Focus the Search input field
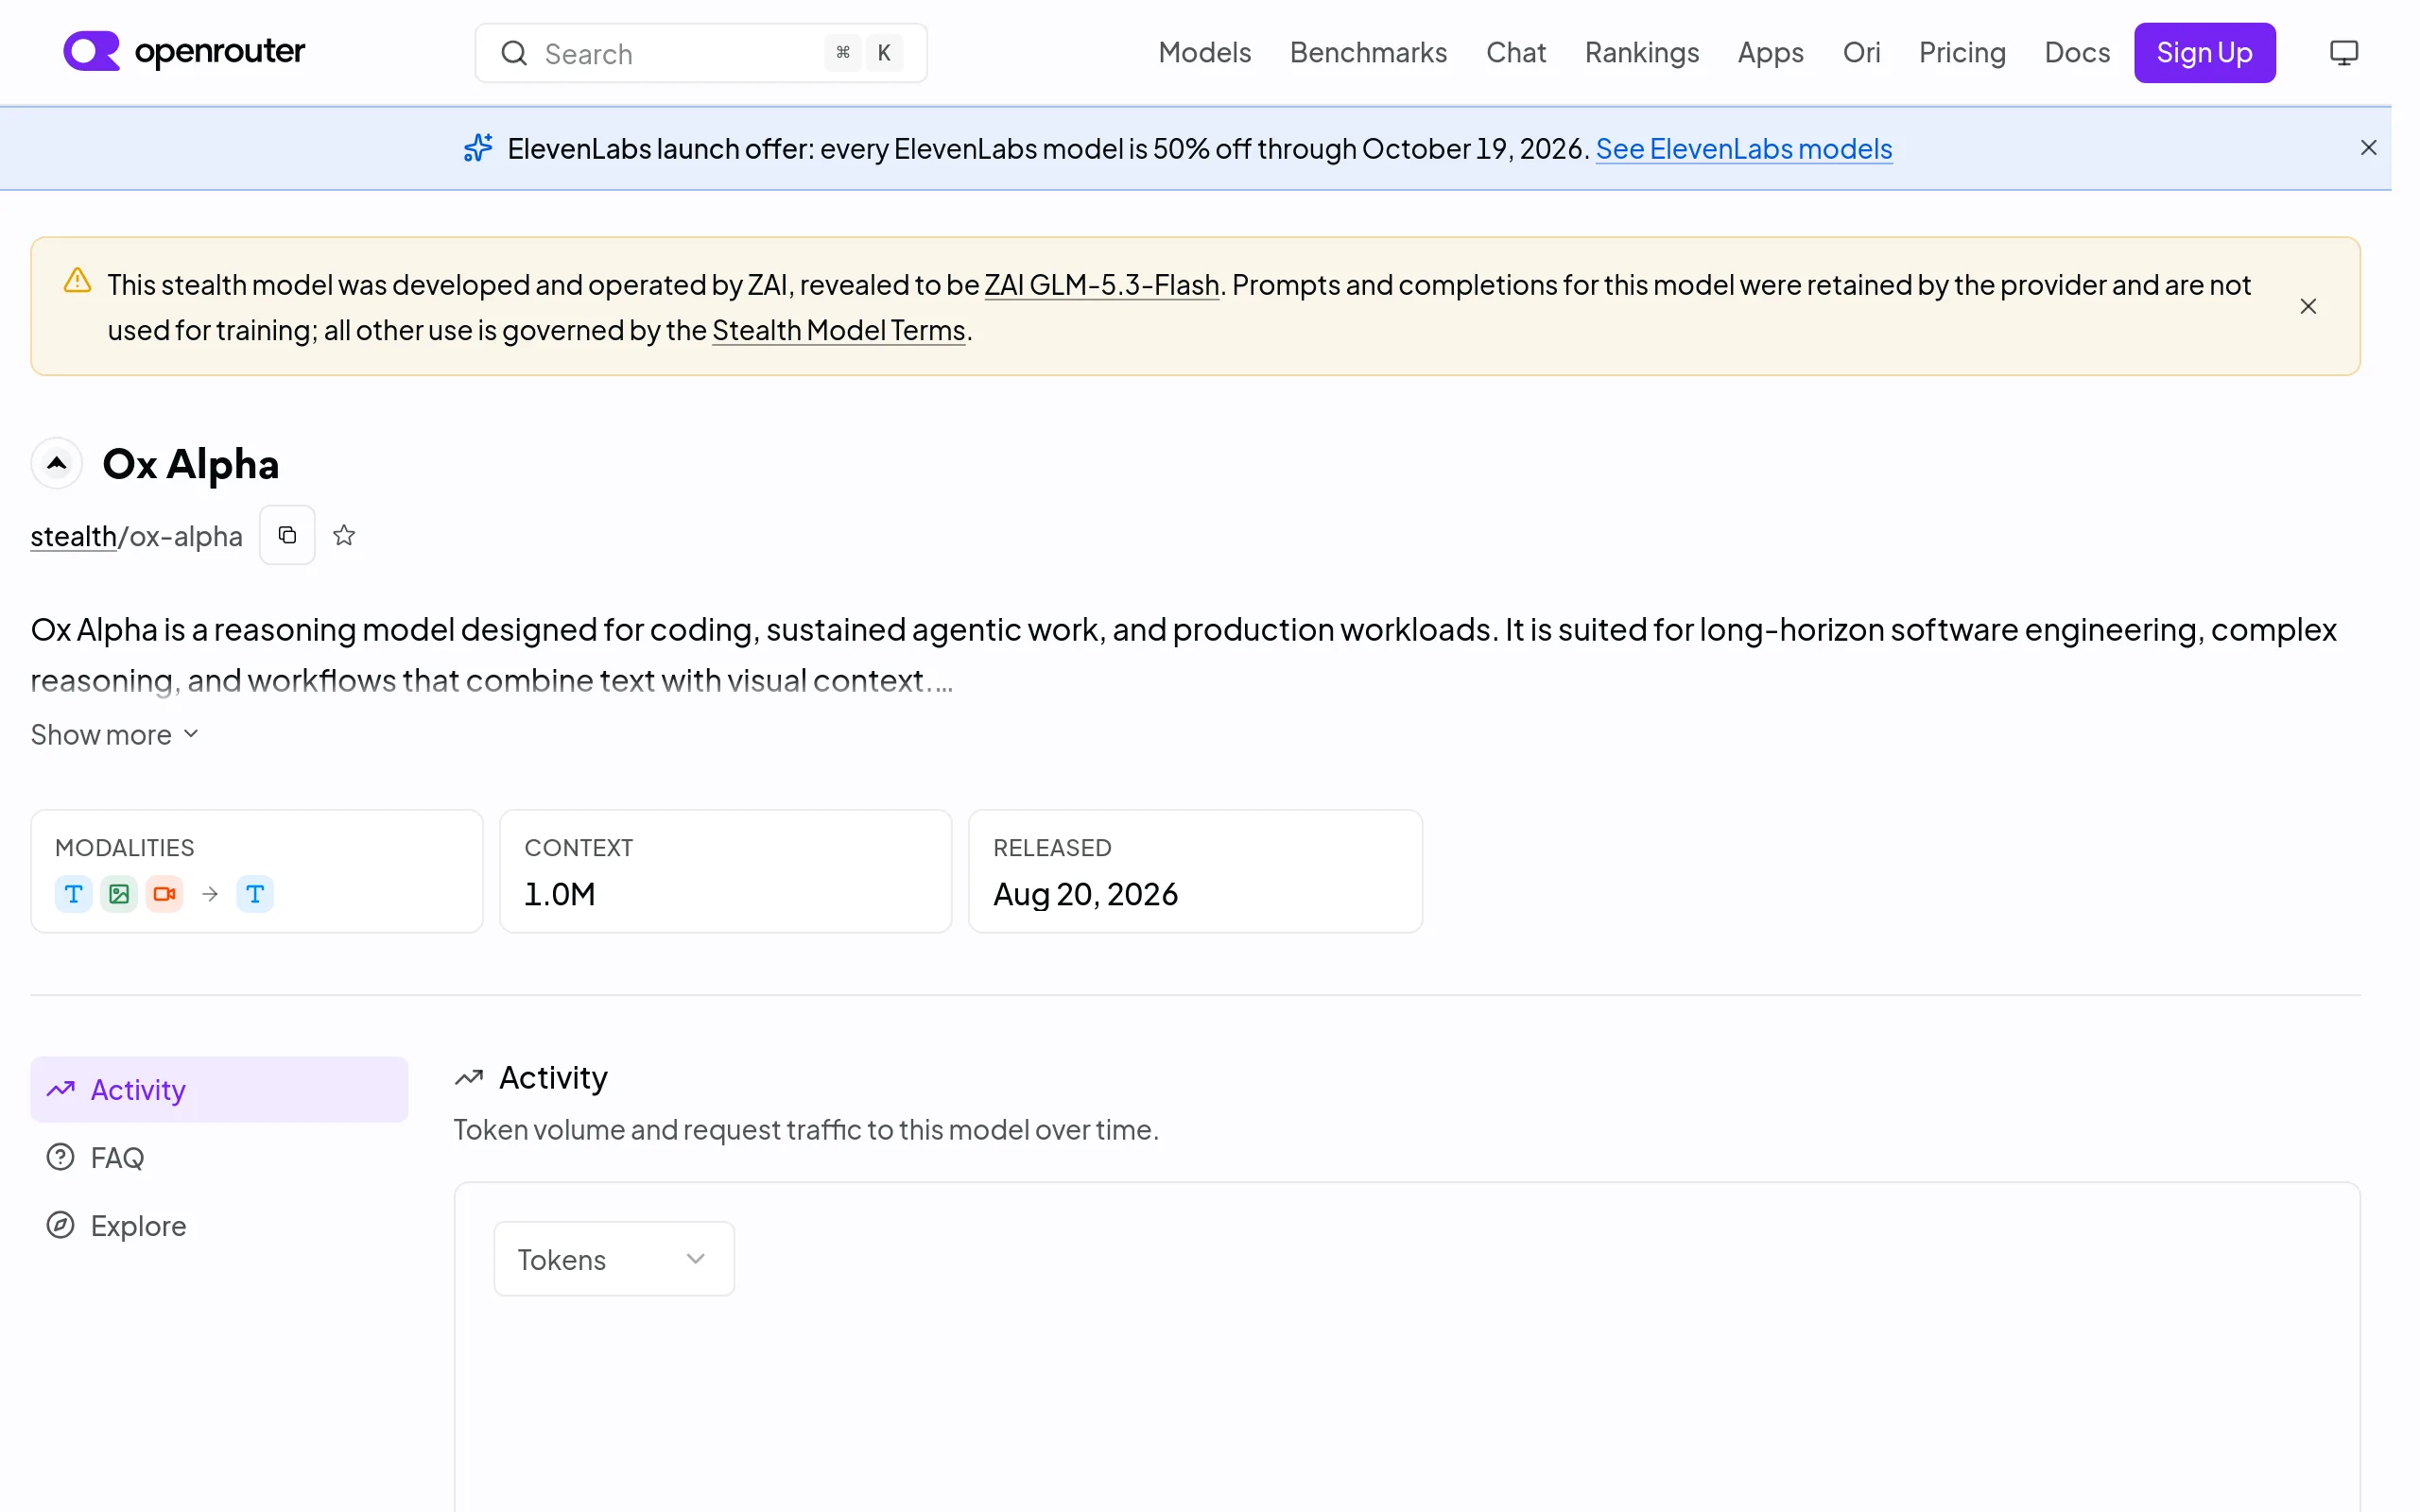The width and height of the screenshot is (2420, 1512). (x=700, y=53)
